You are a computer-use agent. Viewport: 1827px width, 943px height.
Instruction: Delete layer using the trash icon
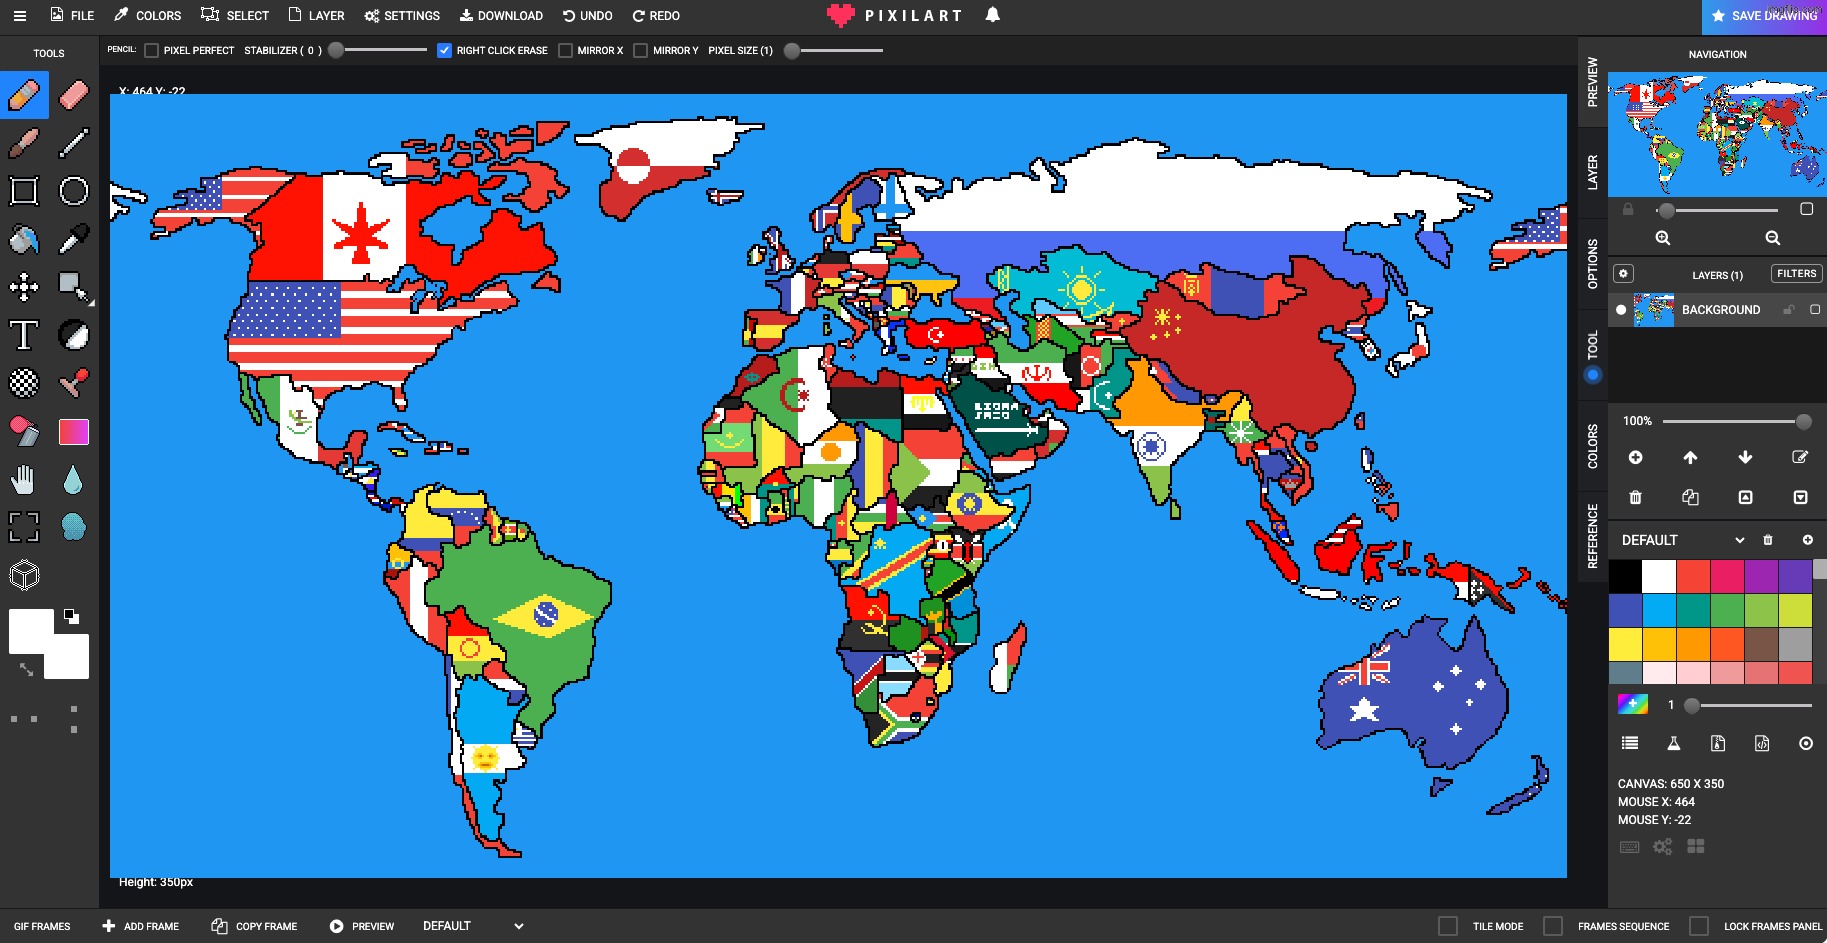(x=1635, y=497)
